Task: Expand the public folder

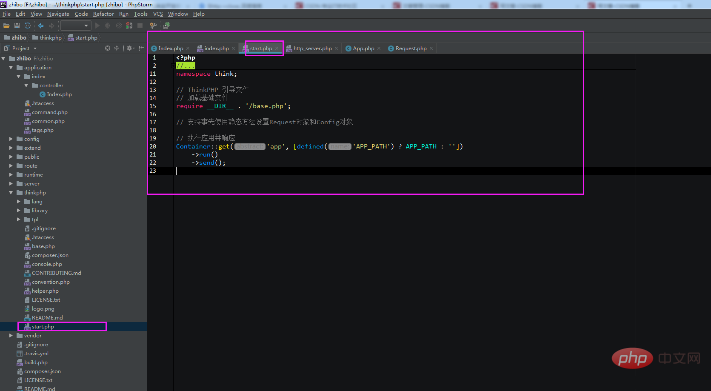Action: 11,157
